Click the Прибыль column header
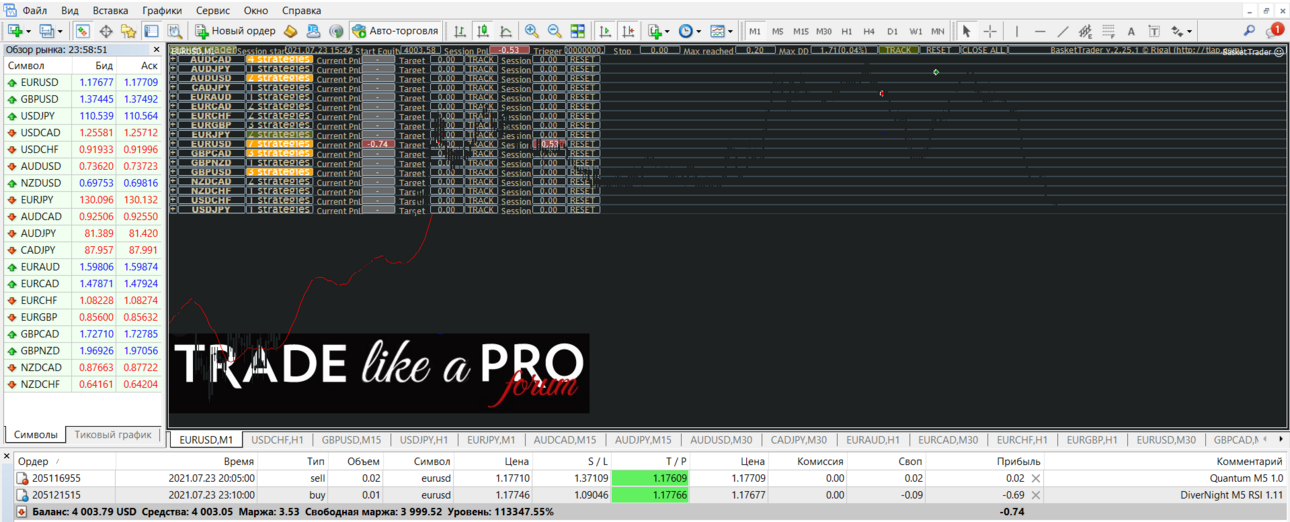1290x522 pixels. (1019, 462)
